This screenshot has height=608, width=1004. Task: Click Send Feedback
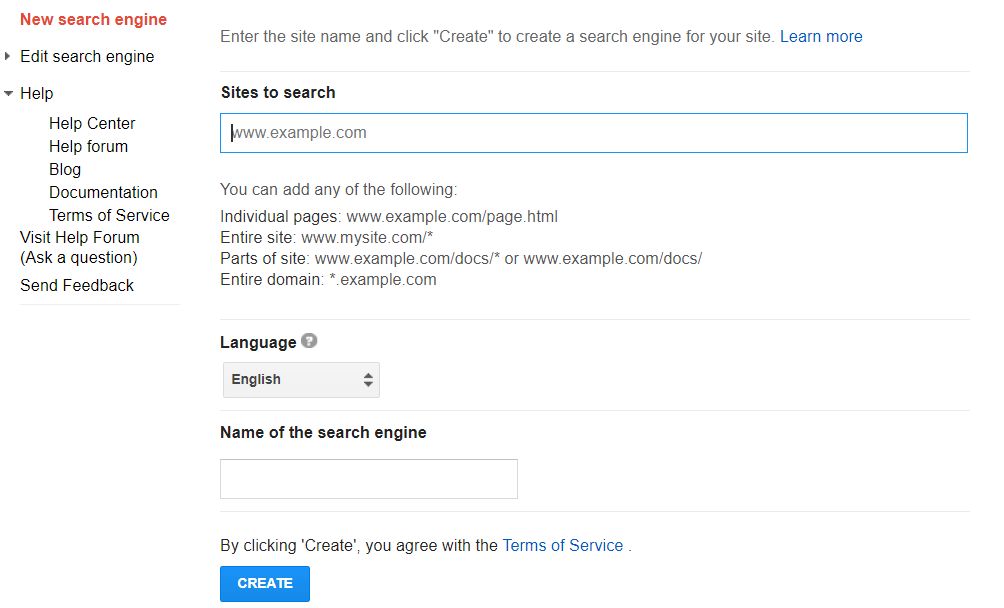click(x=76, y=285)
